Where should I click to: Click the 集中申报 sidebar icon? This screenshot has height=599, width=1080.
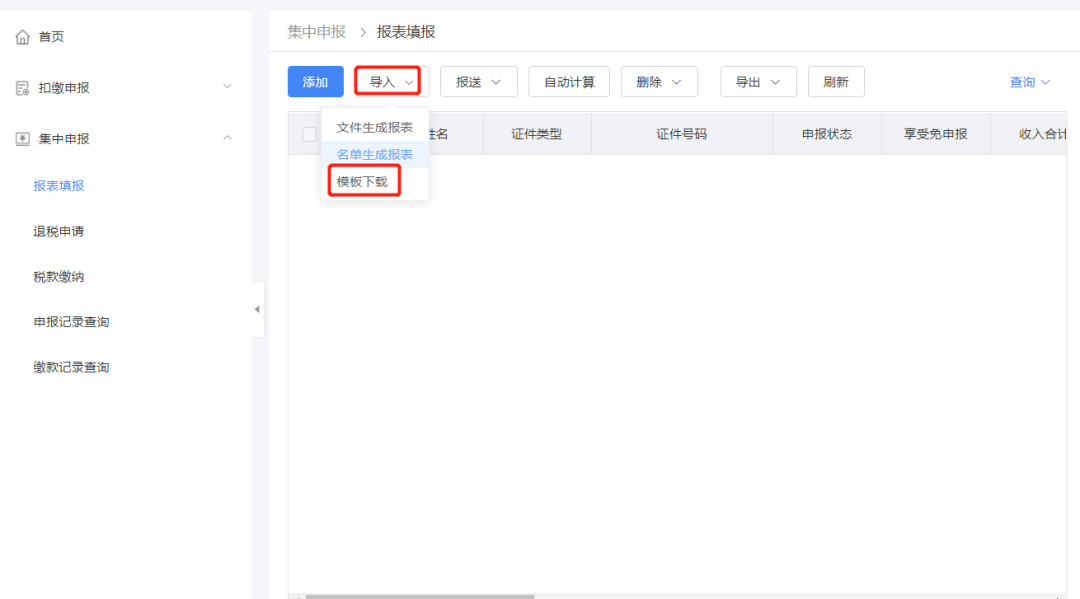(x=22, y=139)
